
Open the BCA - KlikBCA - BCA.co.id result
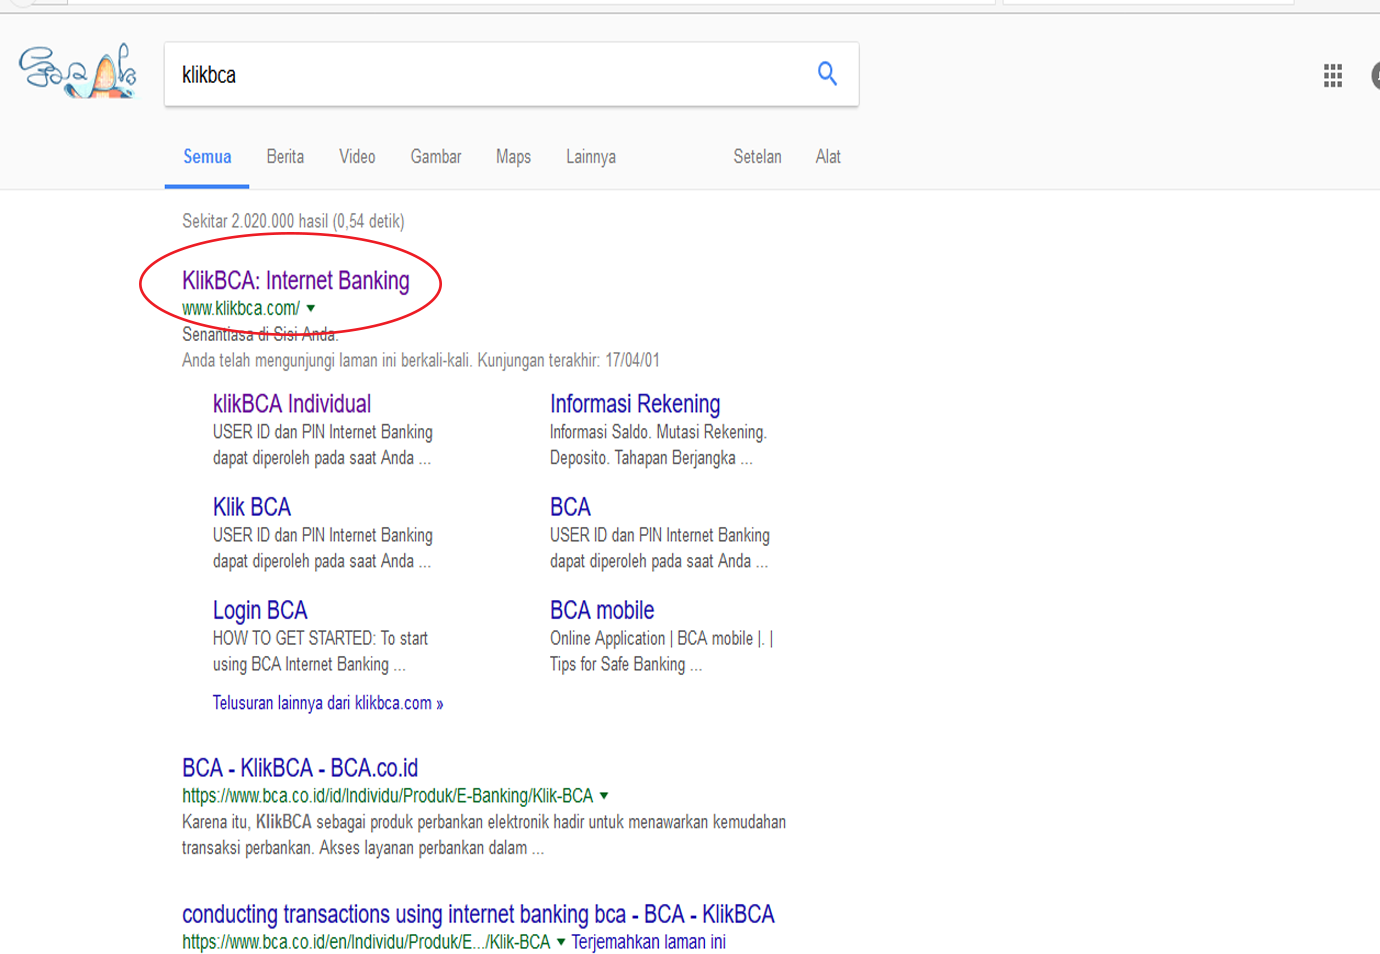coord(300,768)
